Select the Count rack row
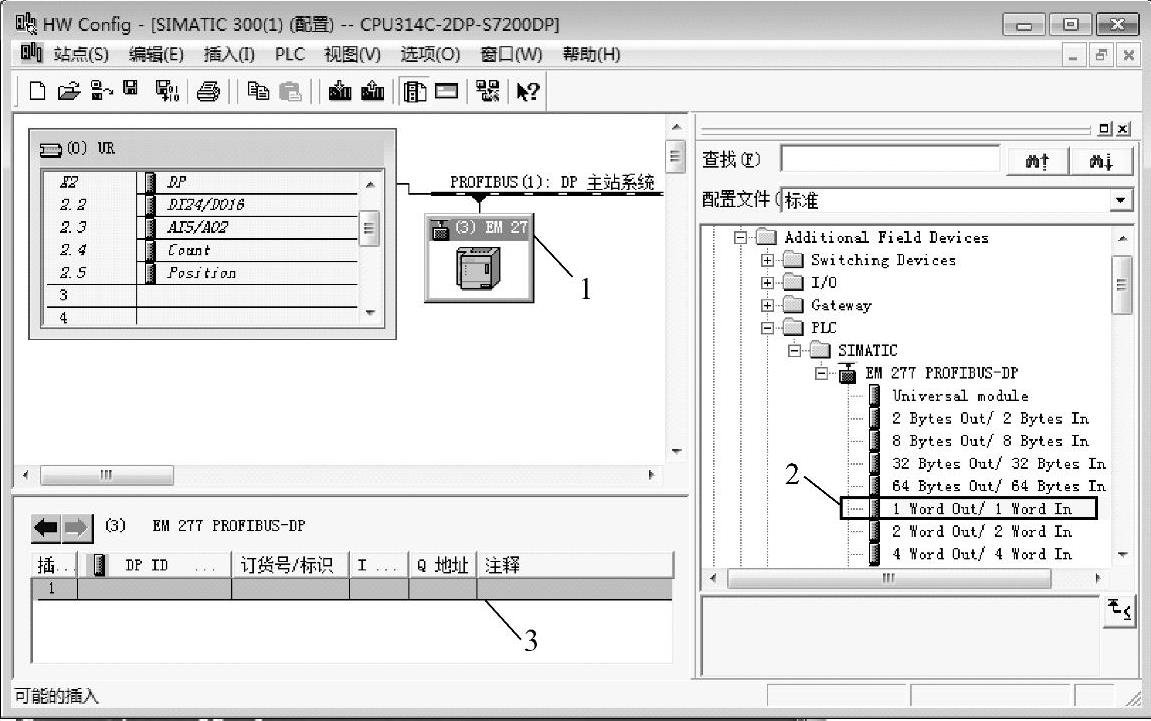The width and height of the screenshot is (1151, 721). pyautogui.click(x=201, y=250)
